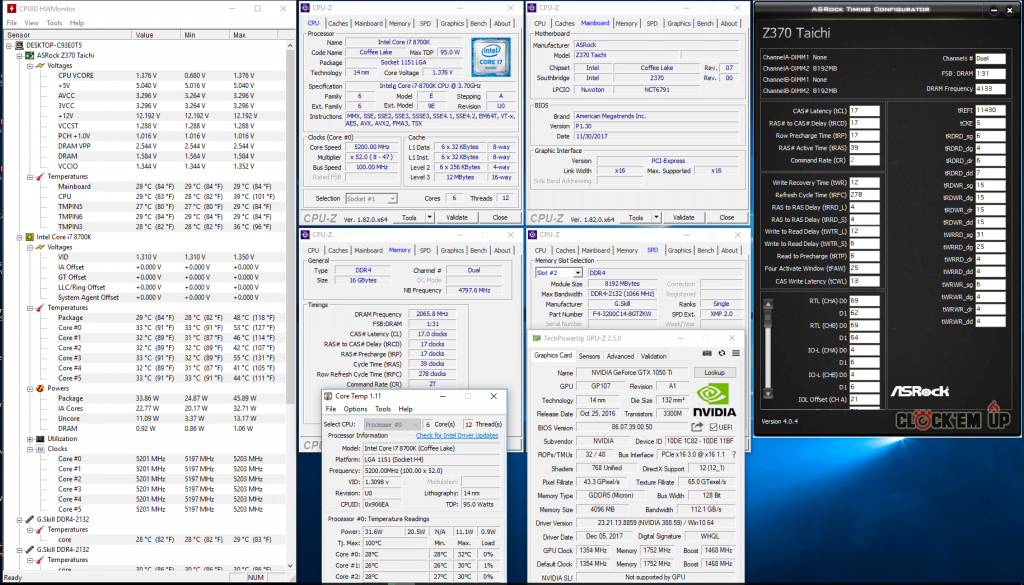Image resolution: width=1024 pixels, height=585 pixels.
Task: Switch to the Sensors tab in GPU-Z
Action: (589, 355)
